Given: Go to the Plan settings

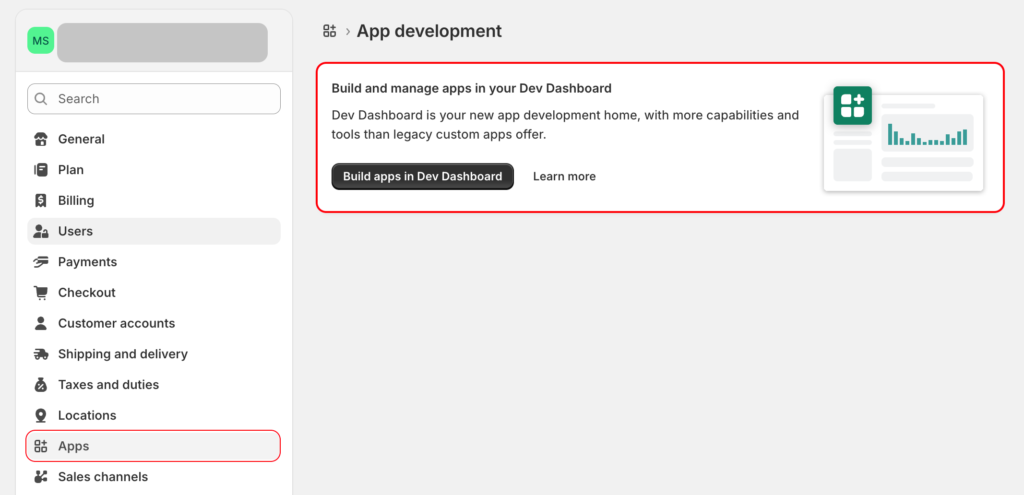Looking at the screenshot, I should (x=153, y=170).
